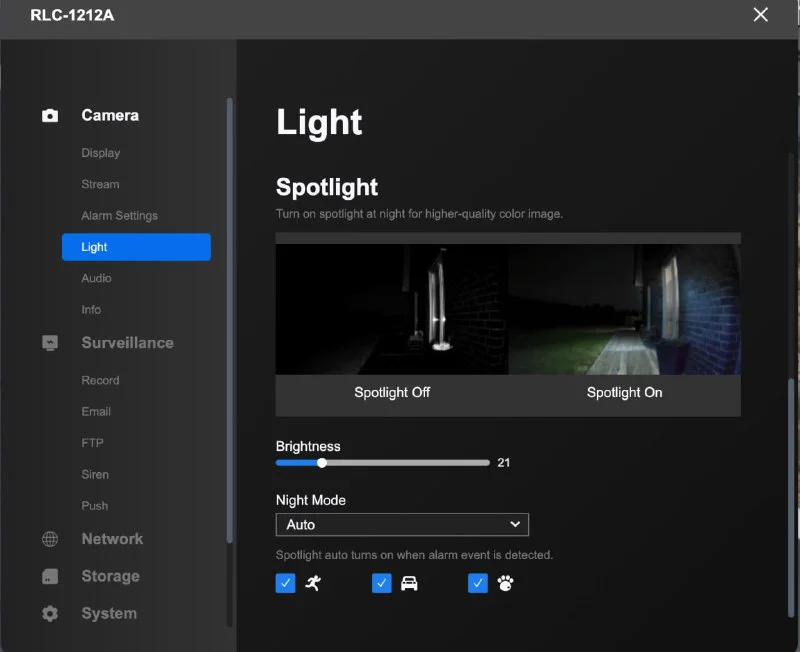The width and height of the screenshot is (800, 652).
Task: Click the Camera section icon
Action: tap(49, 116)
